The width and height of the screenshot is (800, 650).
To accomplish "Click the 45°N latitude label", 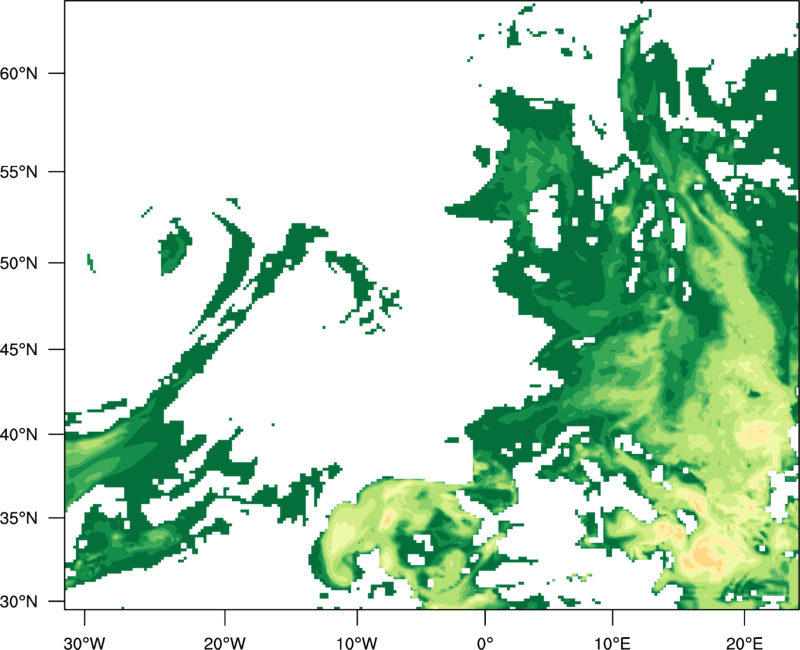I will (x=19, y=349).
